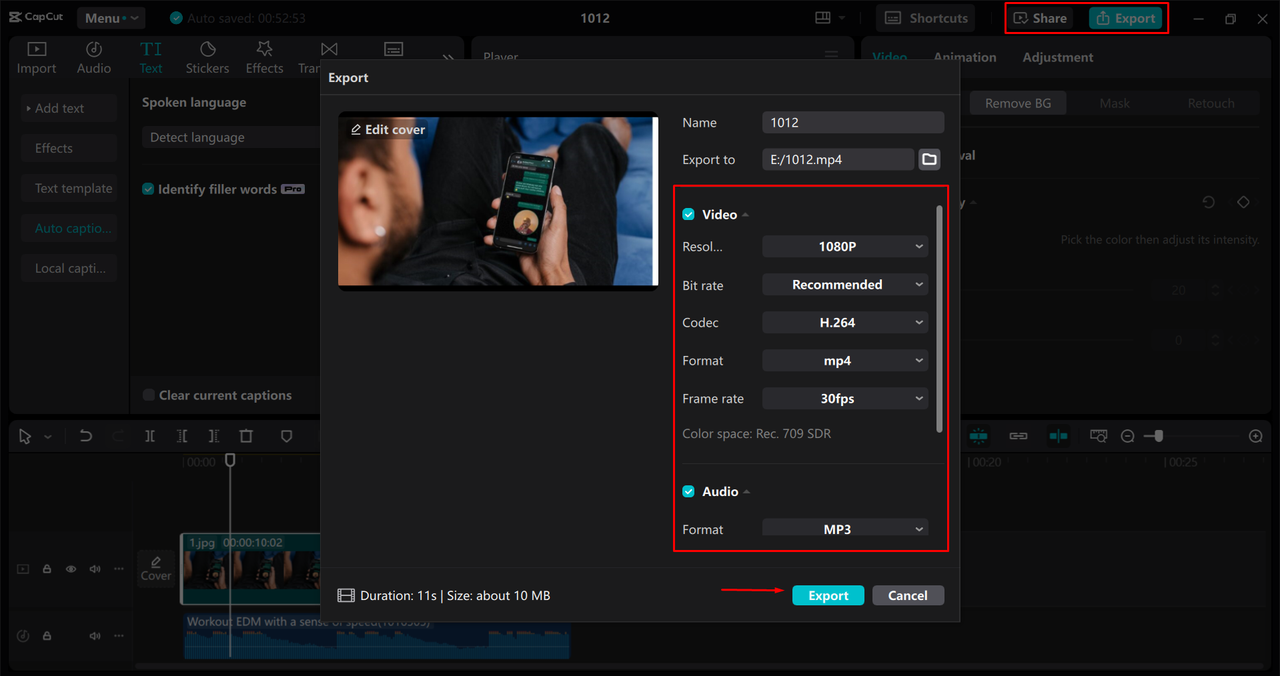Click the Shortcuts button
The height and width of the screenshot is (676, 1280).
926,18
